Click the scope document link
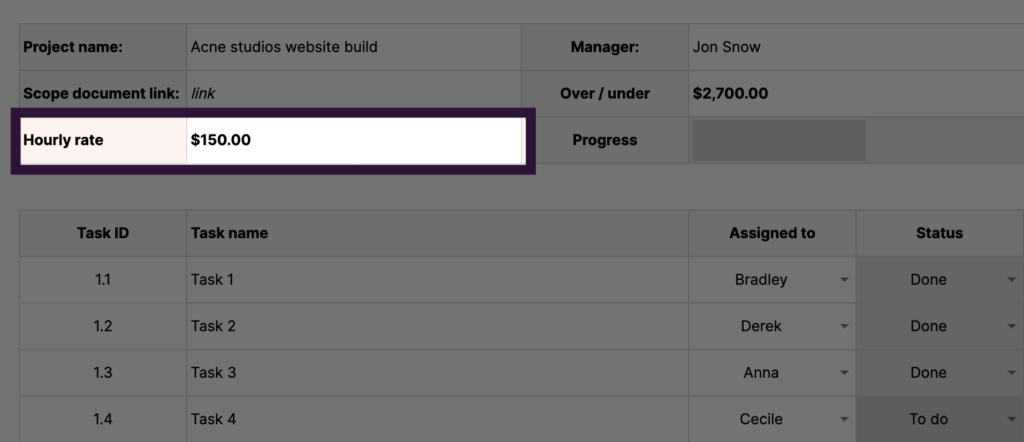This screenshot has width=1024, height=442. [203, 94]
